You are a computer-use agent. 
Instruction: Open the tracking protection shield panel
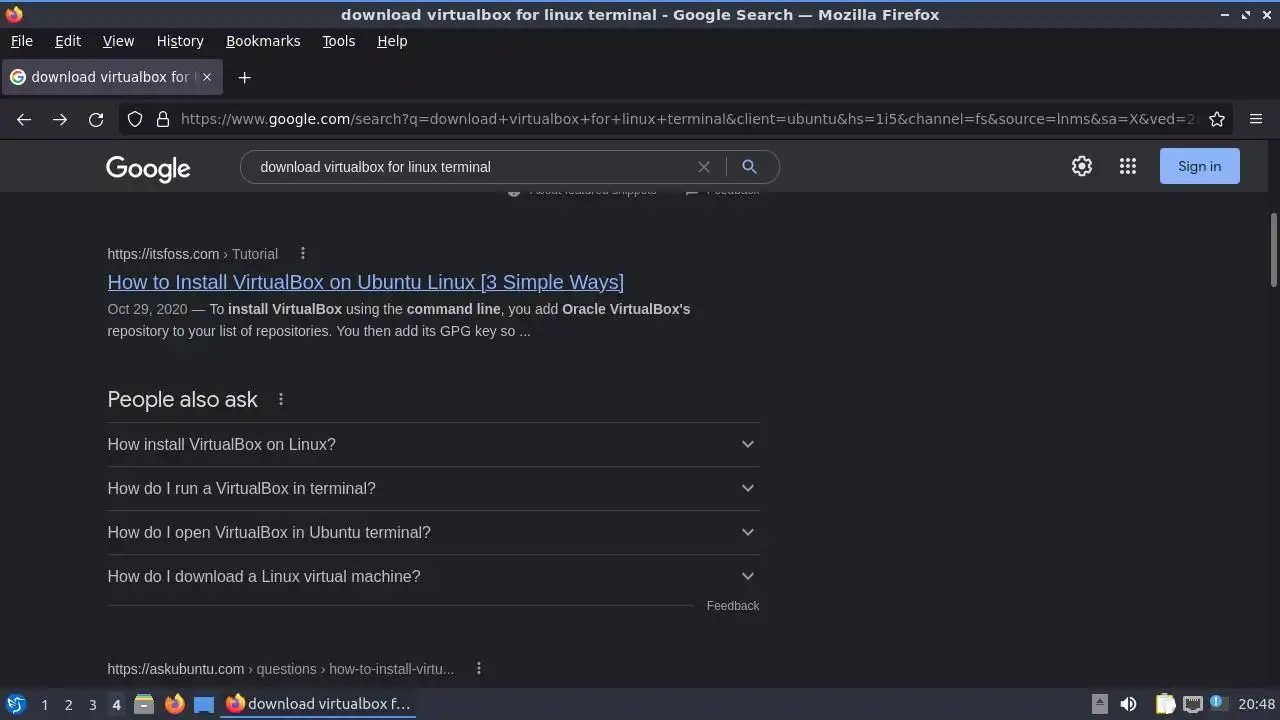(x=135, y=119)
